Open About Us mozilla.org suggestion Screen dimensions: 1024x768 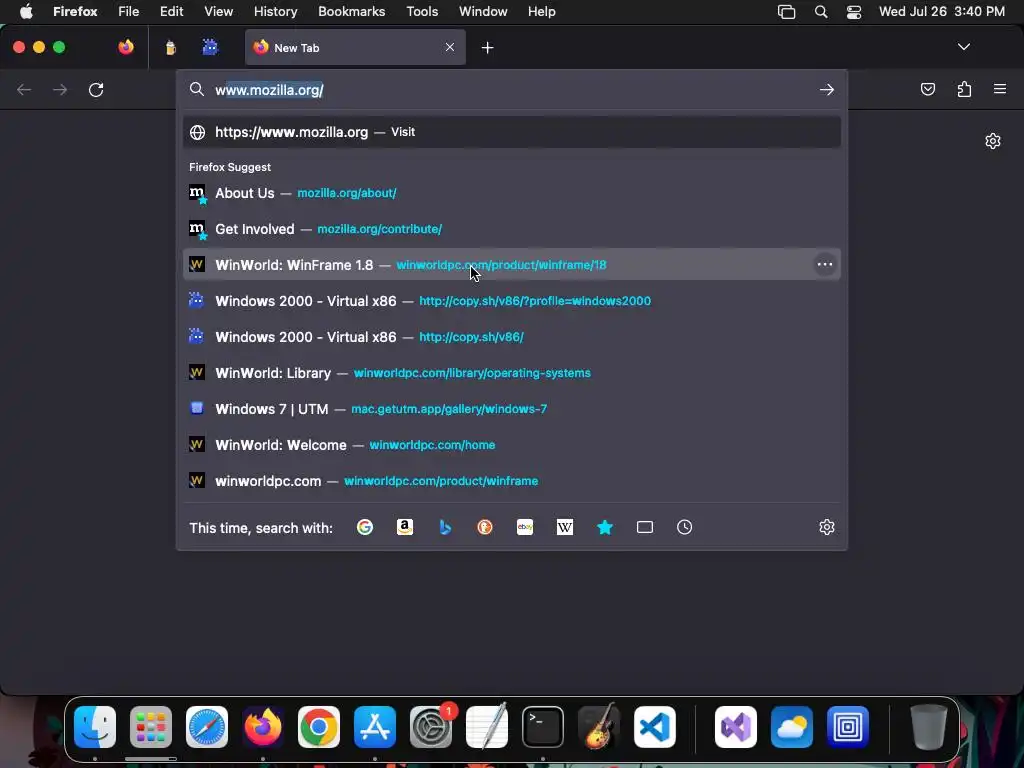click(511, 193)
